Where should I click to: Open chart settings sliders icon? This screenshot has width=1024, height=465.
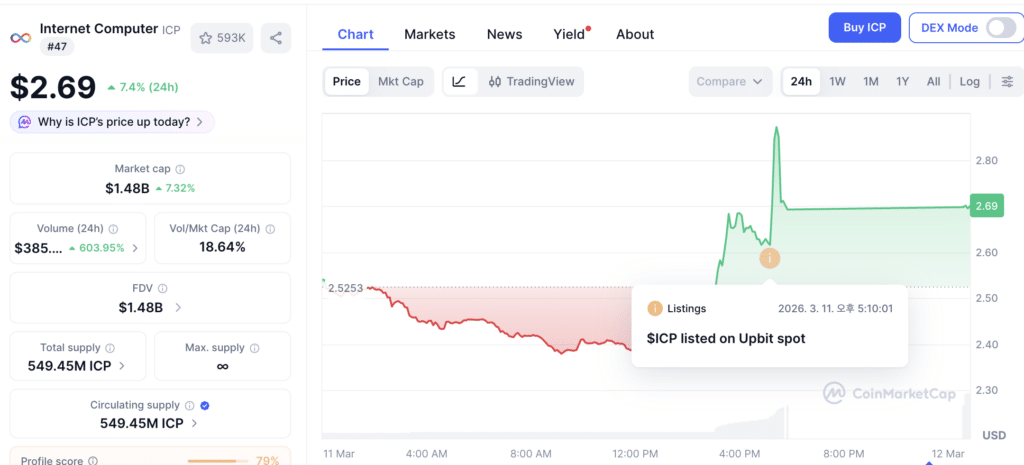(x=1008, y=82)
